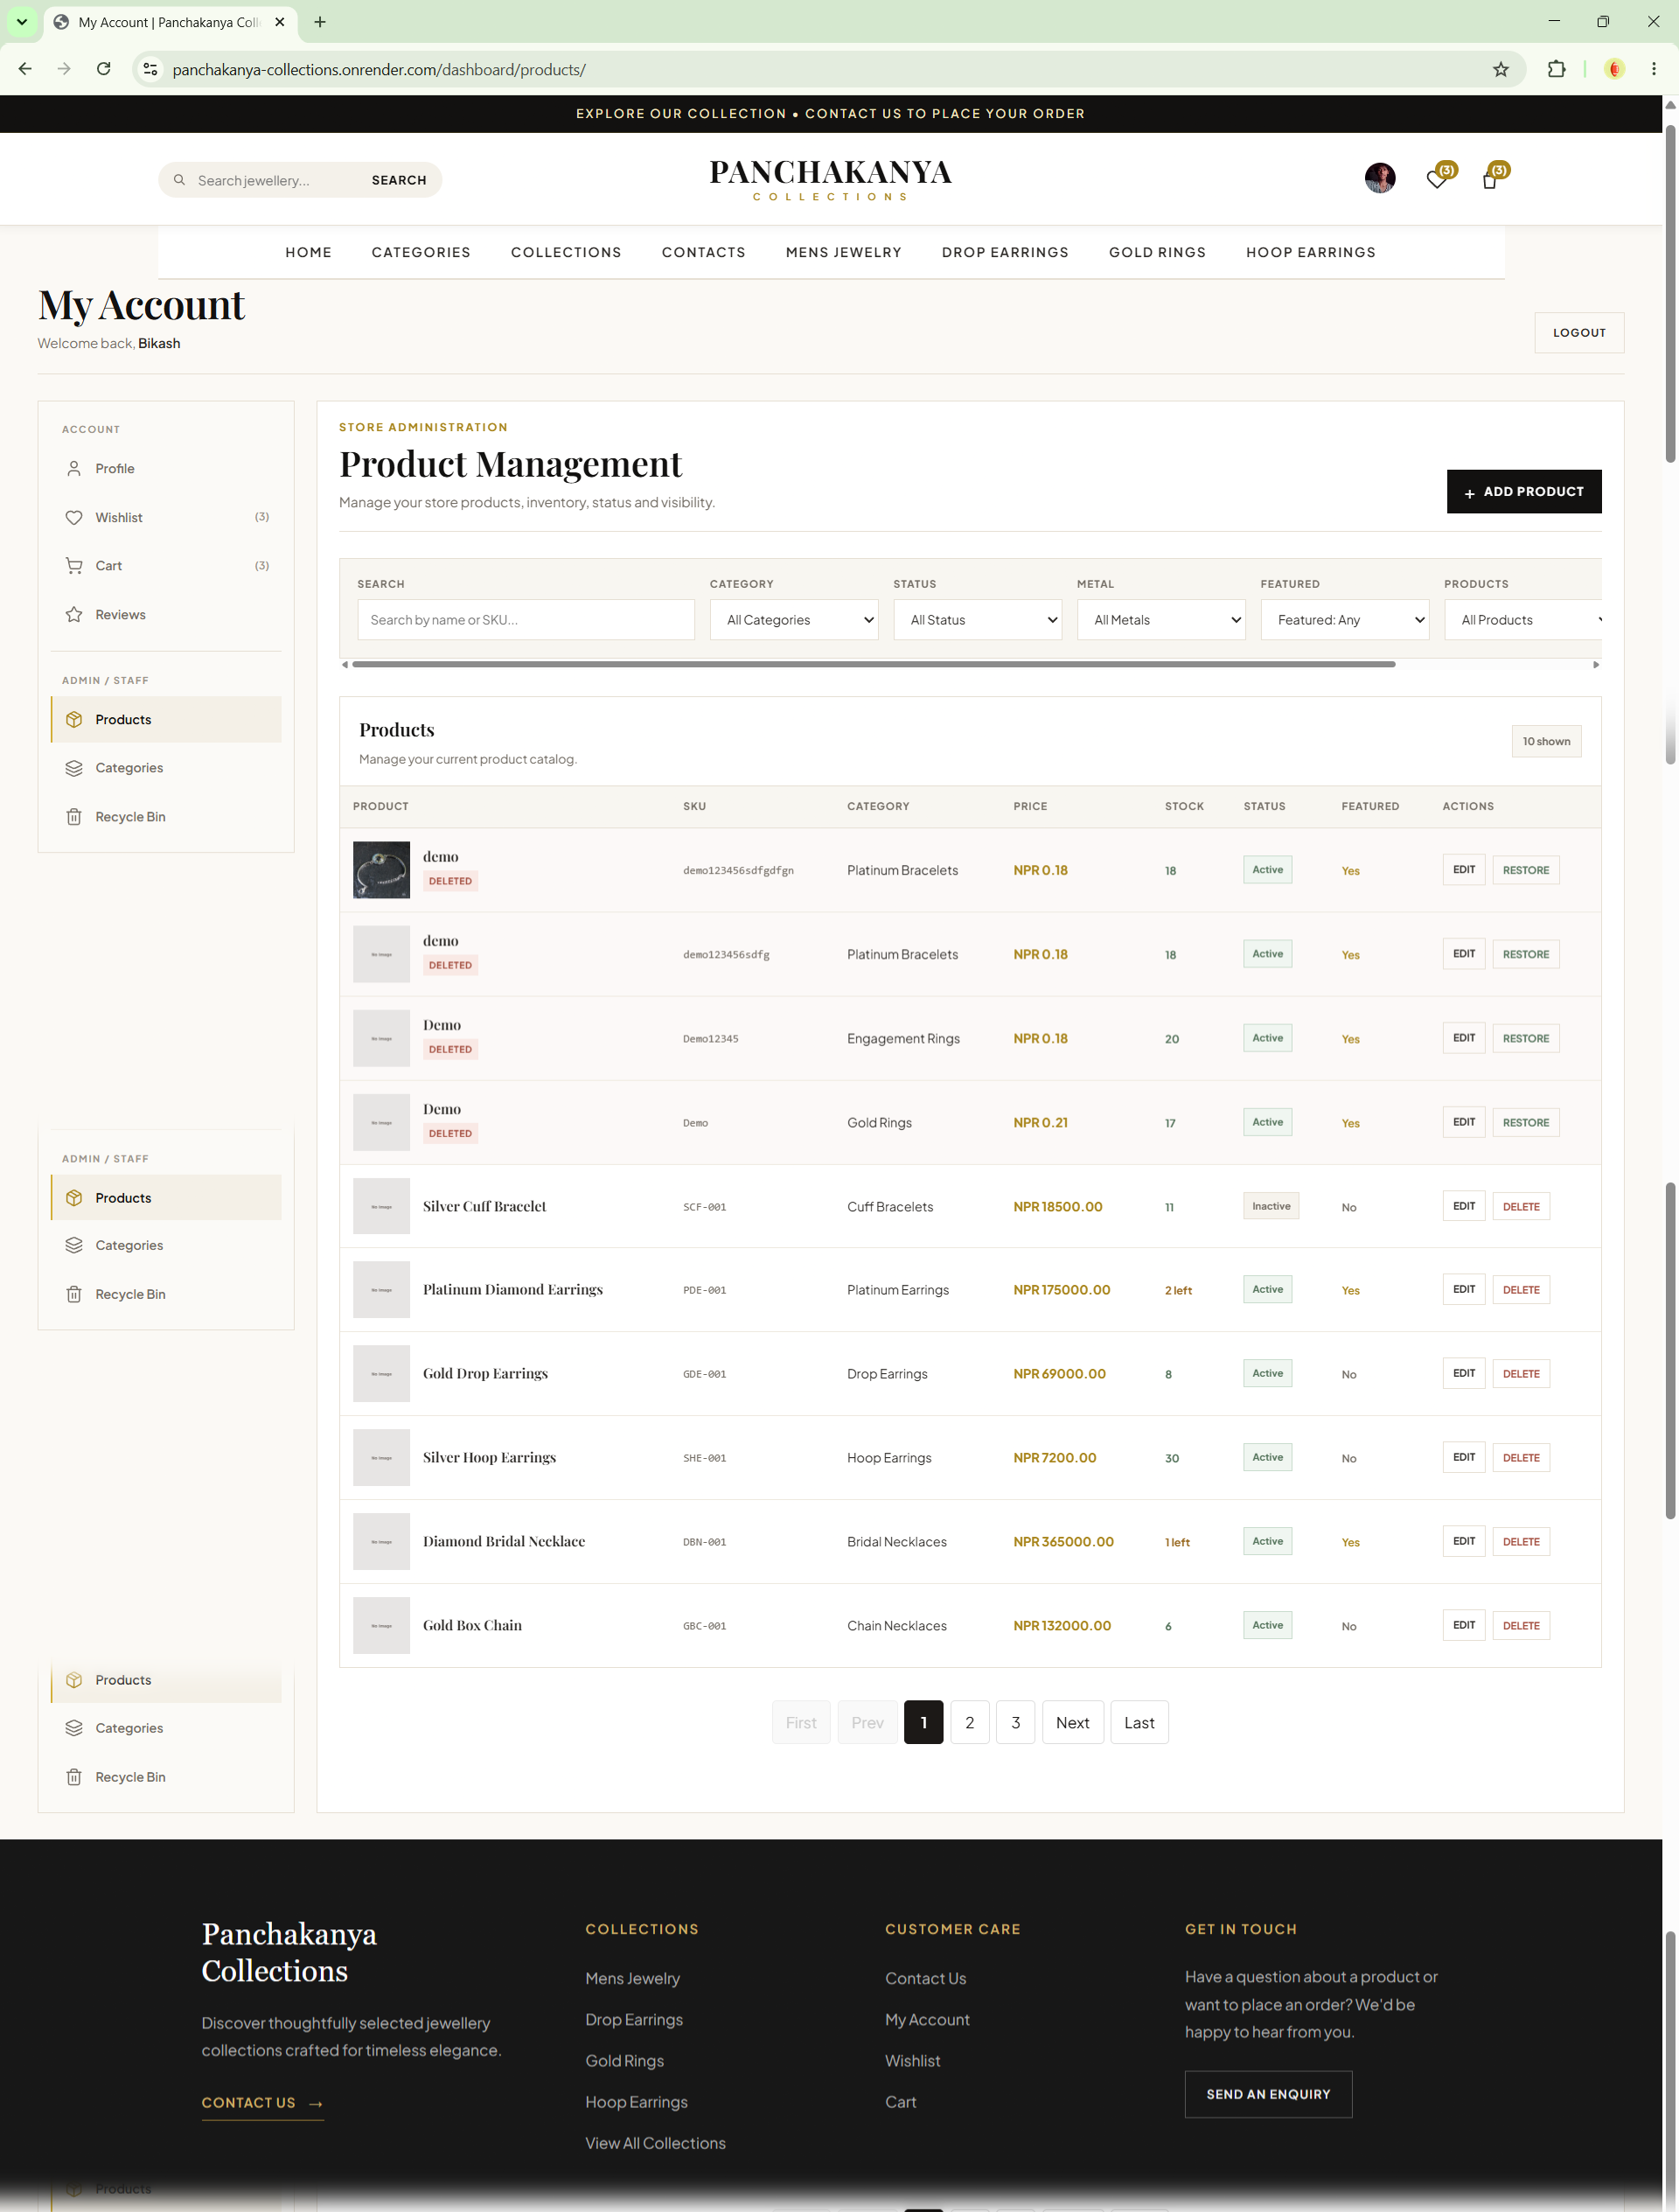Open a new browser tab
This screenshot has width=1679, height=2212.
[320, 22]
